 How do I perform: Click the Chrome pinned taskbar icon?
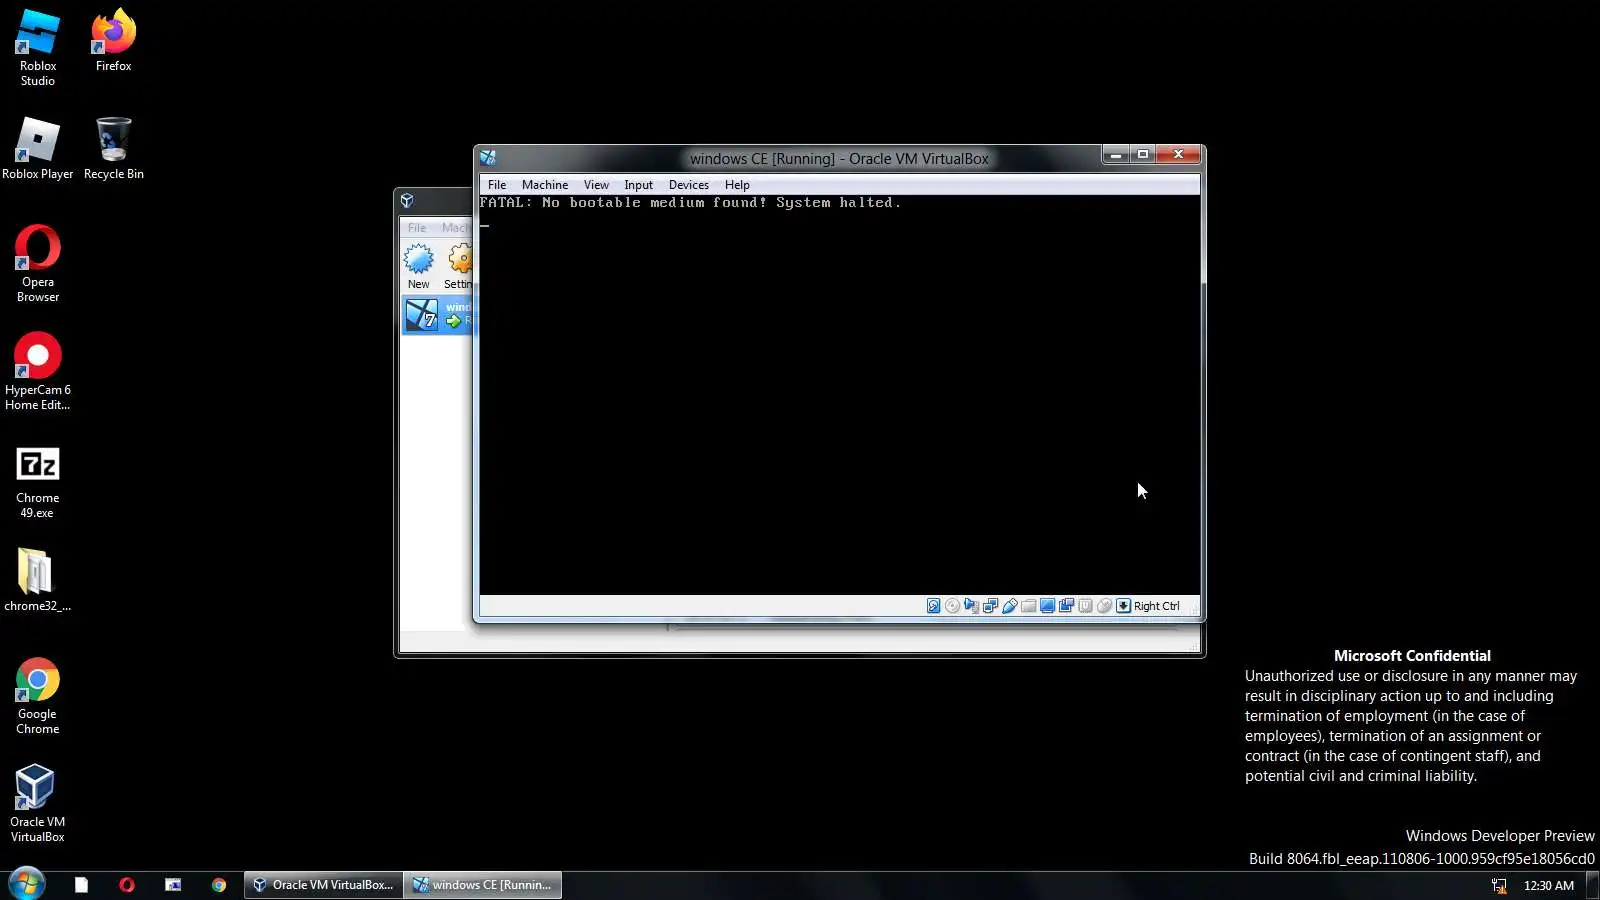[x=219, y=885]
